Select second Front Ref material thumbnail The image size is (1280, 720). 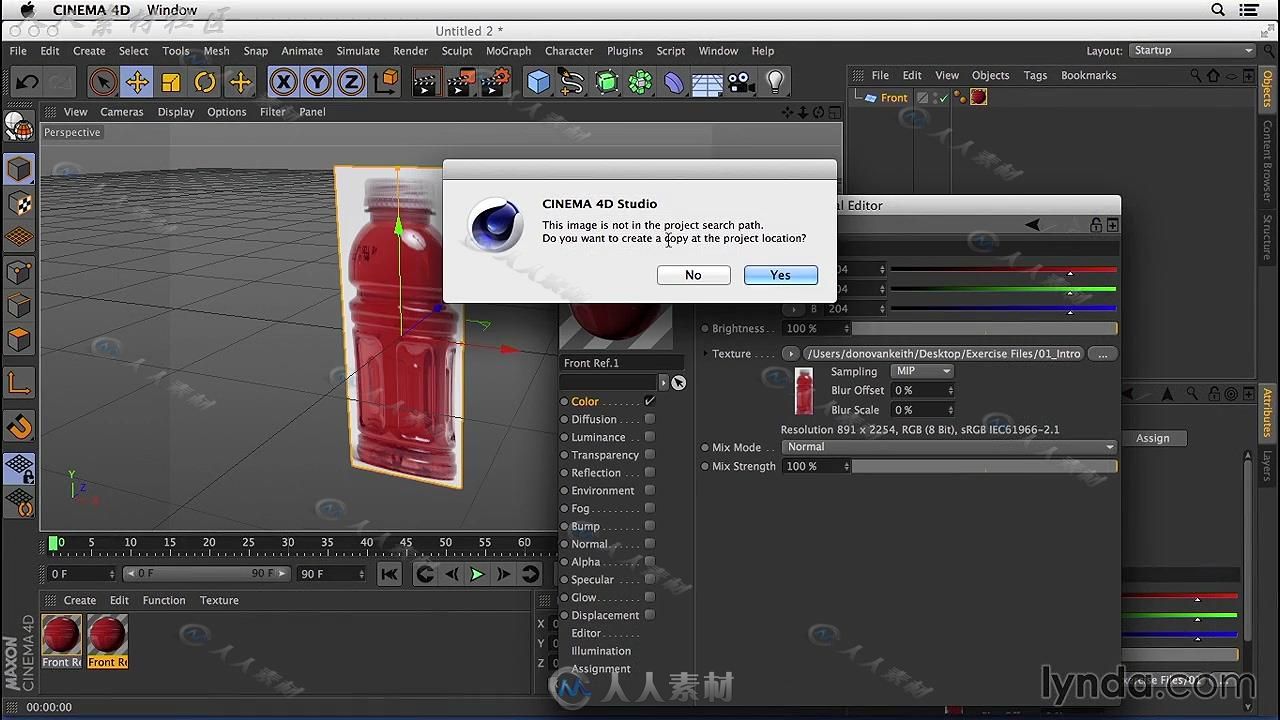[x=107, y=641]
